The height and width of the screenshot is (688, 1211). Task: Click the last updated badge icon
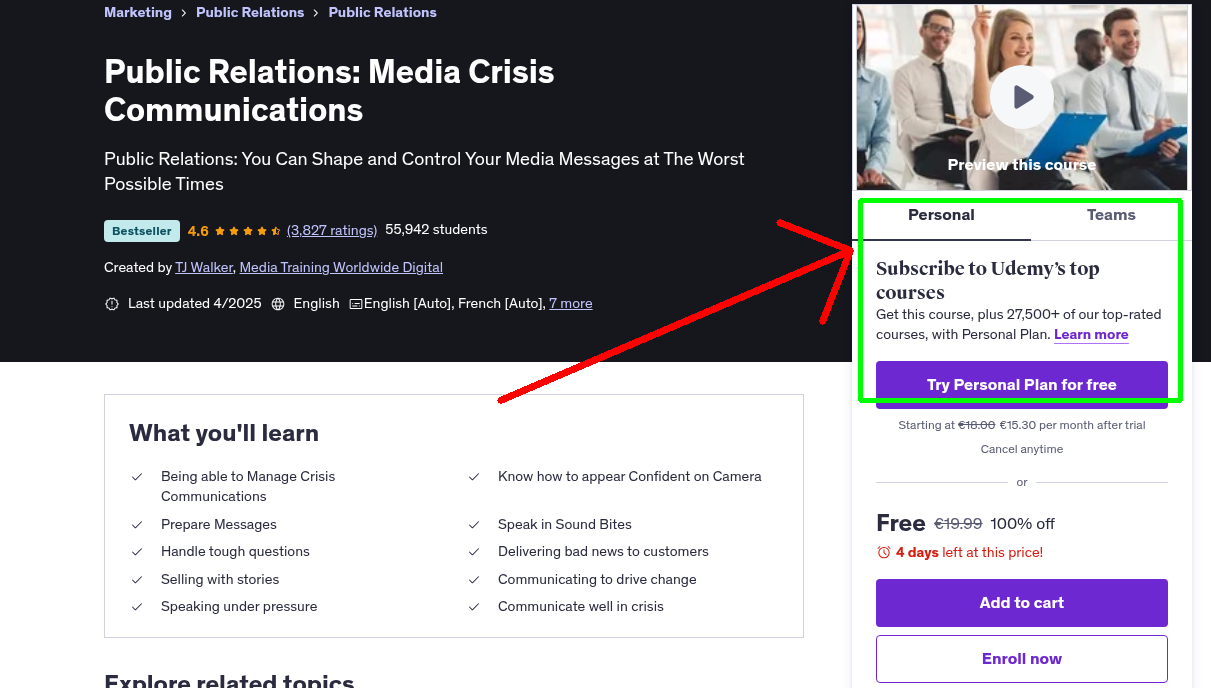112,304
